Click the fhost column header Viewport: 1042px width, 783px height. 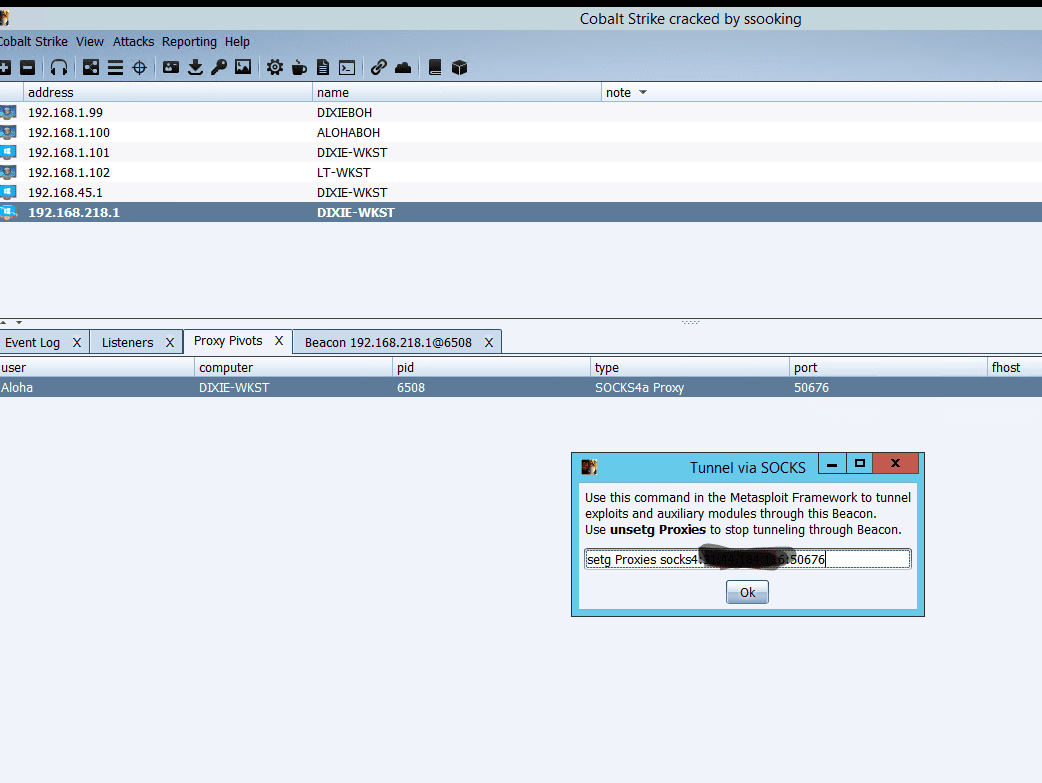coord(1015,368)
